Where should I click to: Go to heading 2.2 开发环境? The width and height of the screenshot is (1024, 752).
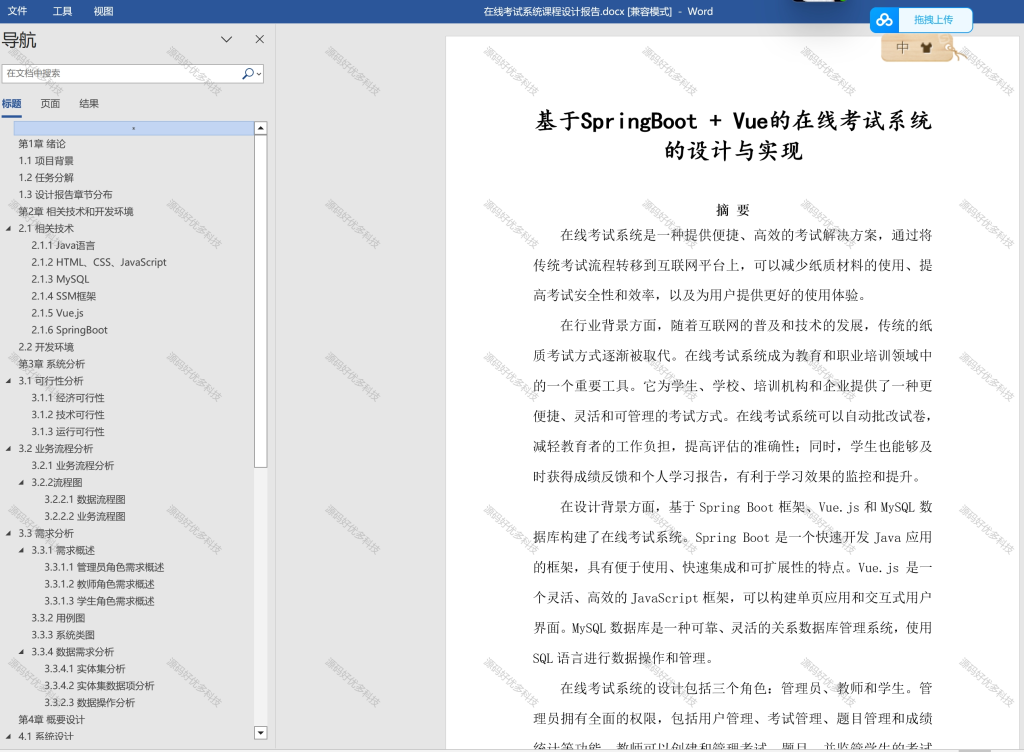coord(46,347)
